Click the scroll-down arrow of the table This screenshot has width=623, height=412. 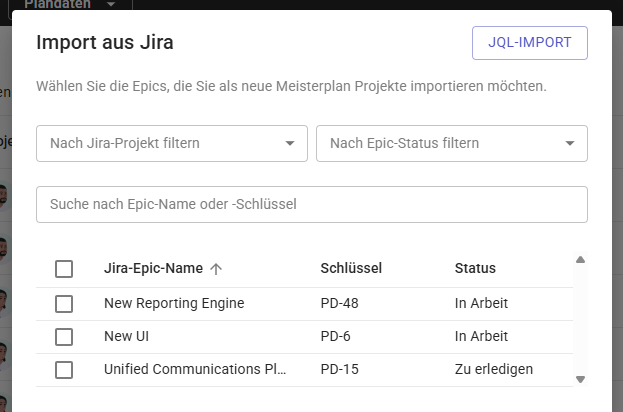(580, 379)
